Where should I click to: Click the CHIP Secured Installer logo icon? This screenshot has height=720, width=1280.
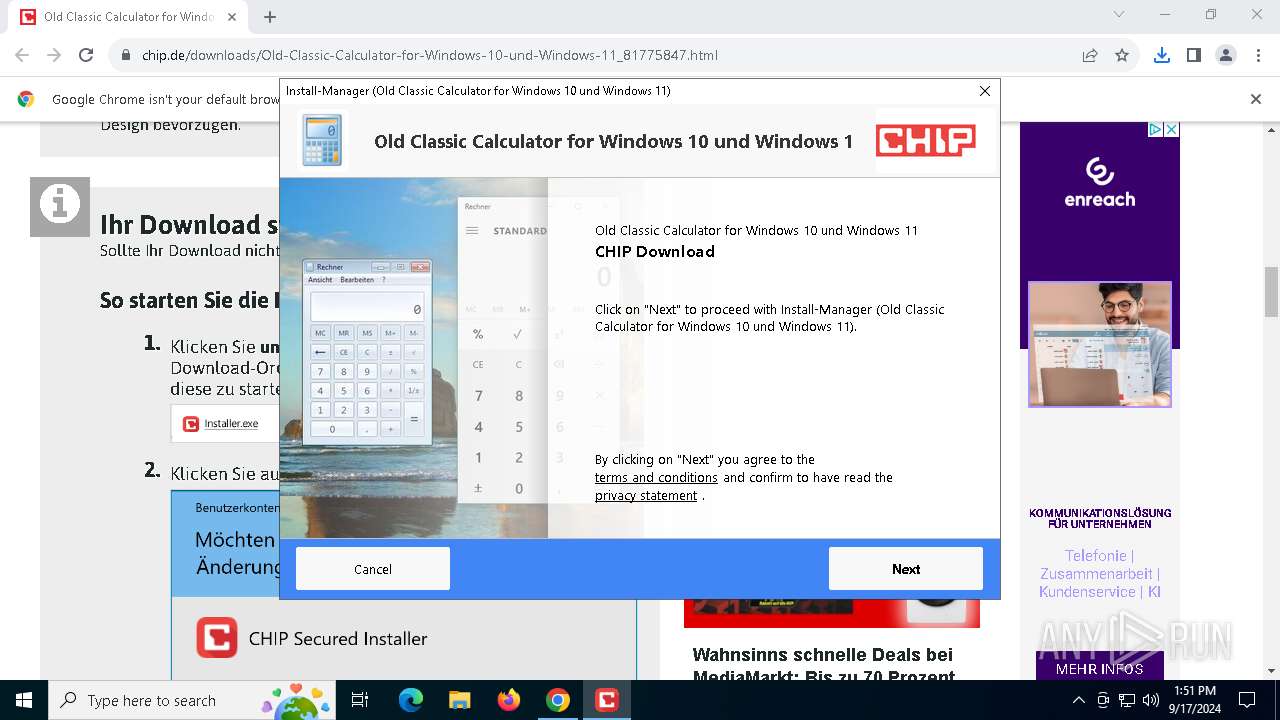point(217,638)
